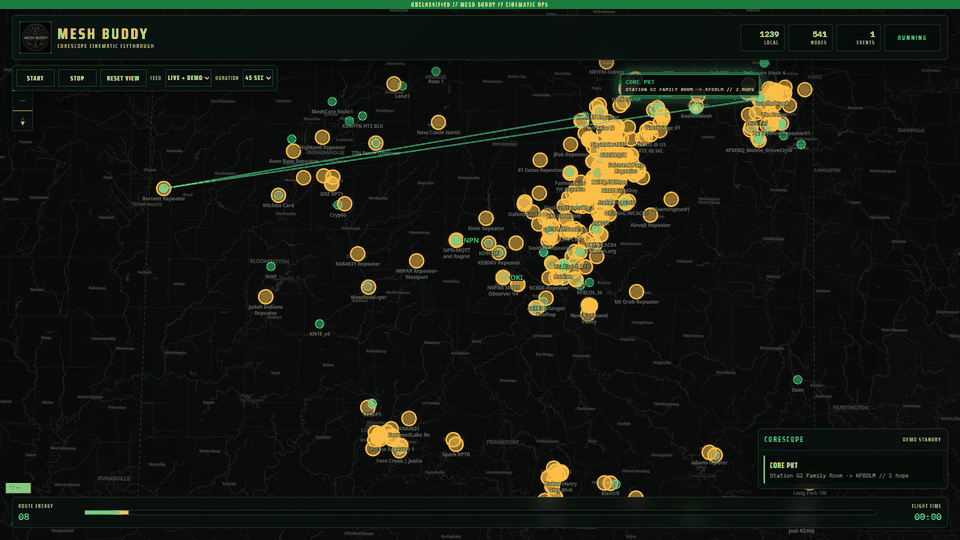
Task: Click the Flight Time 00:00 readout
Action: click(x=928, y=517)
